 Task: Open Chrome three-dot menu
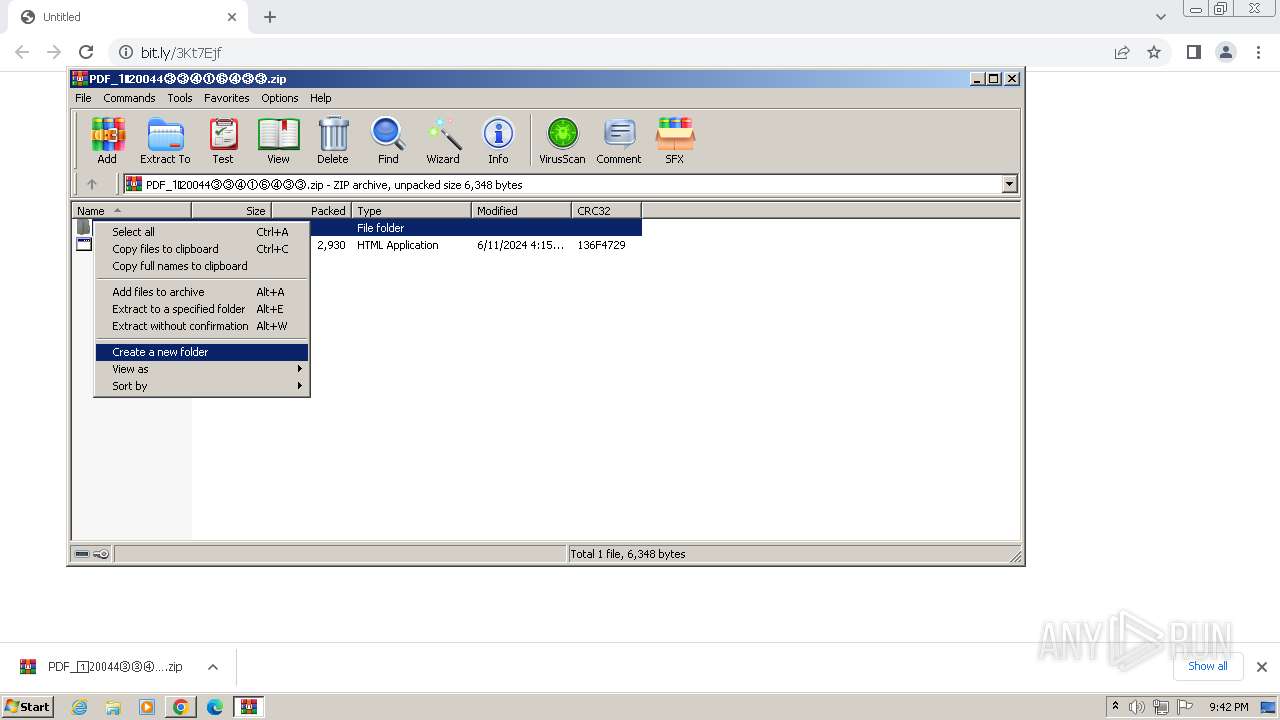pos(1257,52)
